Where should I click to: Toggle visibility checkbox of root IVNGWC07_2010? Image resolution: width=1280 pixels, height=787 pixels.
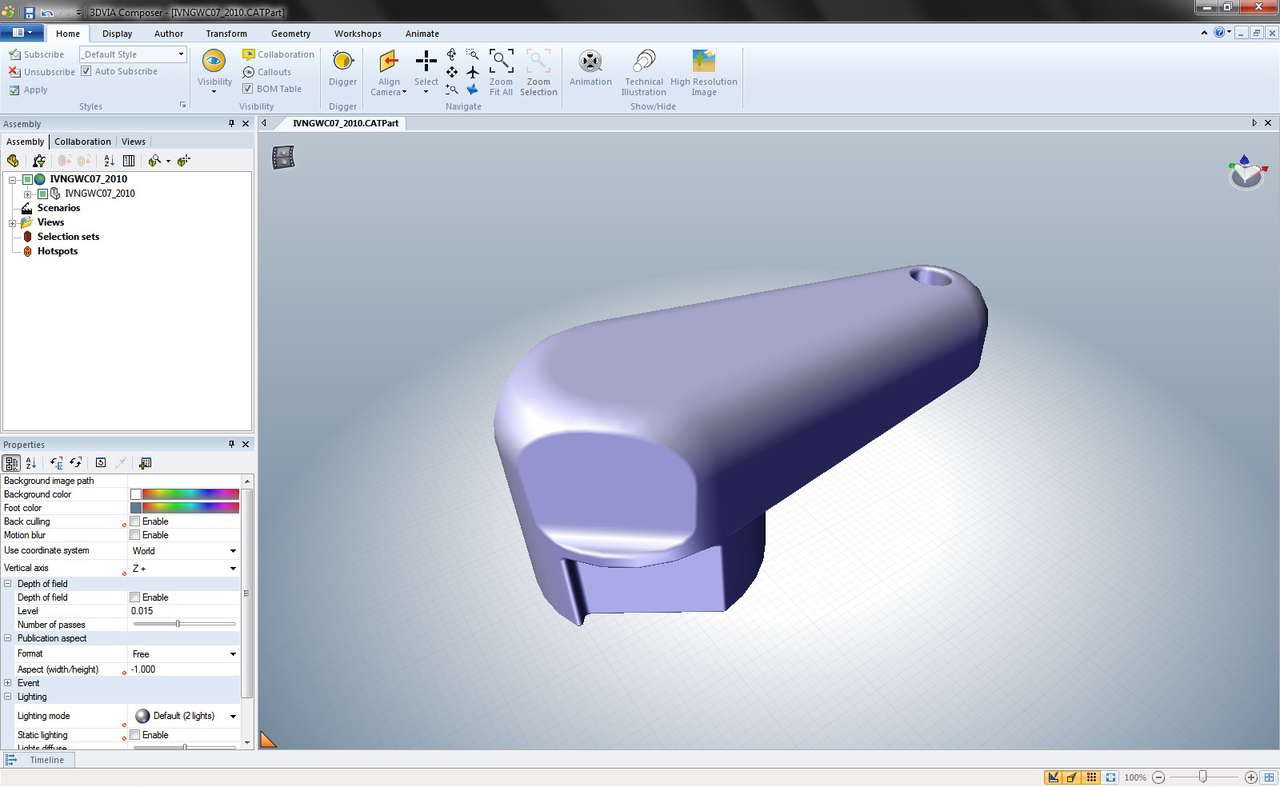pyautogui.click(x=27, y=179)
